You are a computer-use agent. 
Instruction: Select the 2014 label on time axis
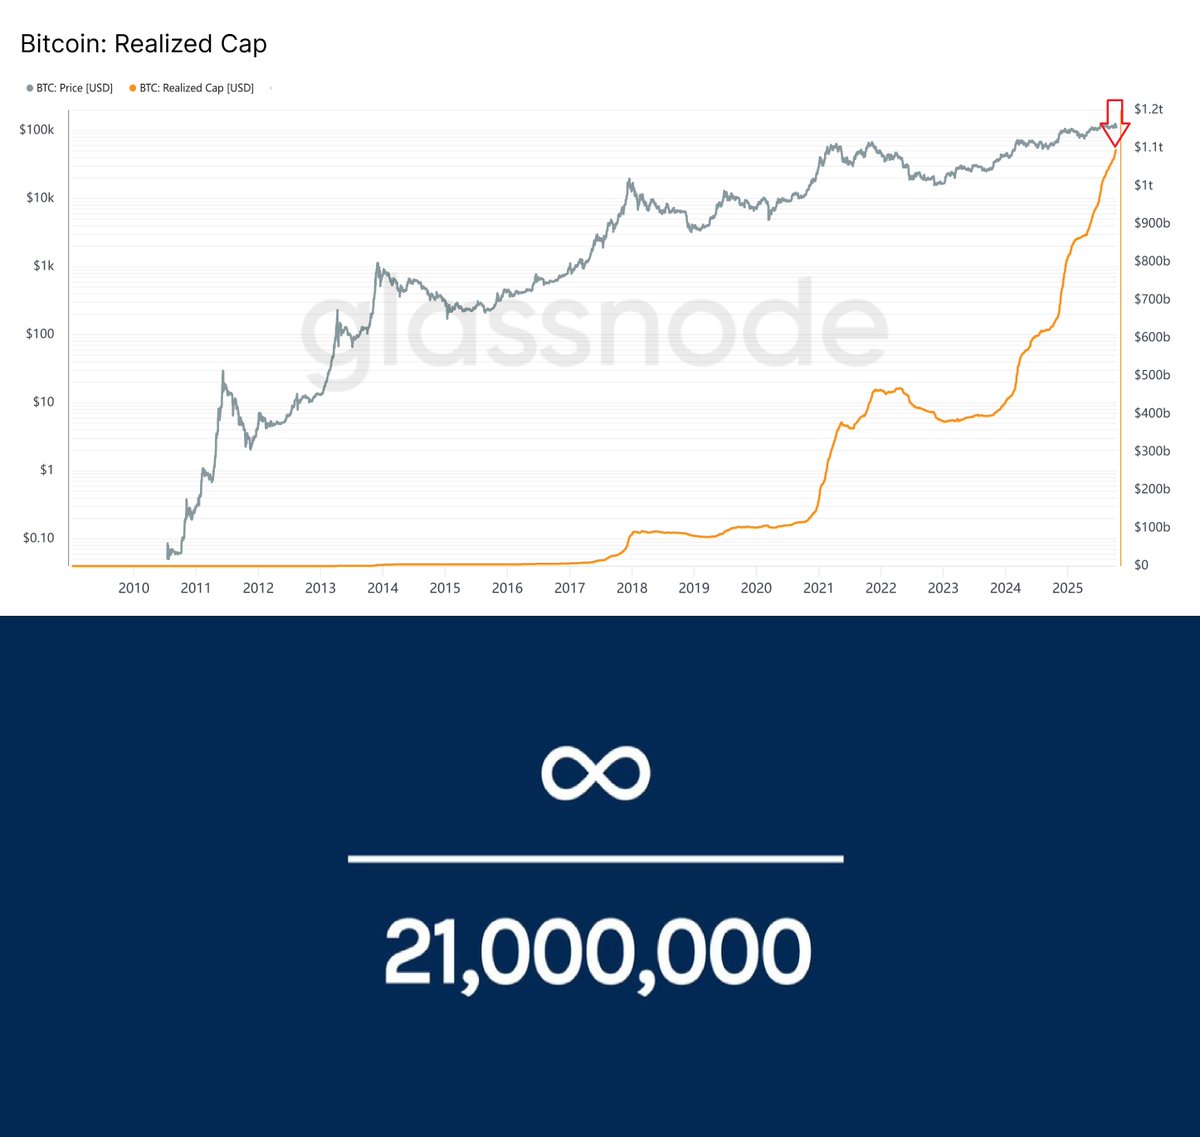click(x=383, y=588)
